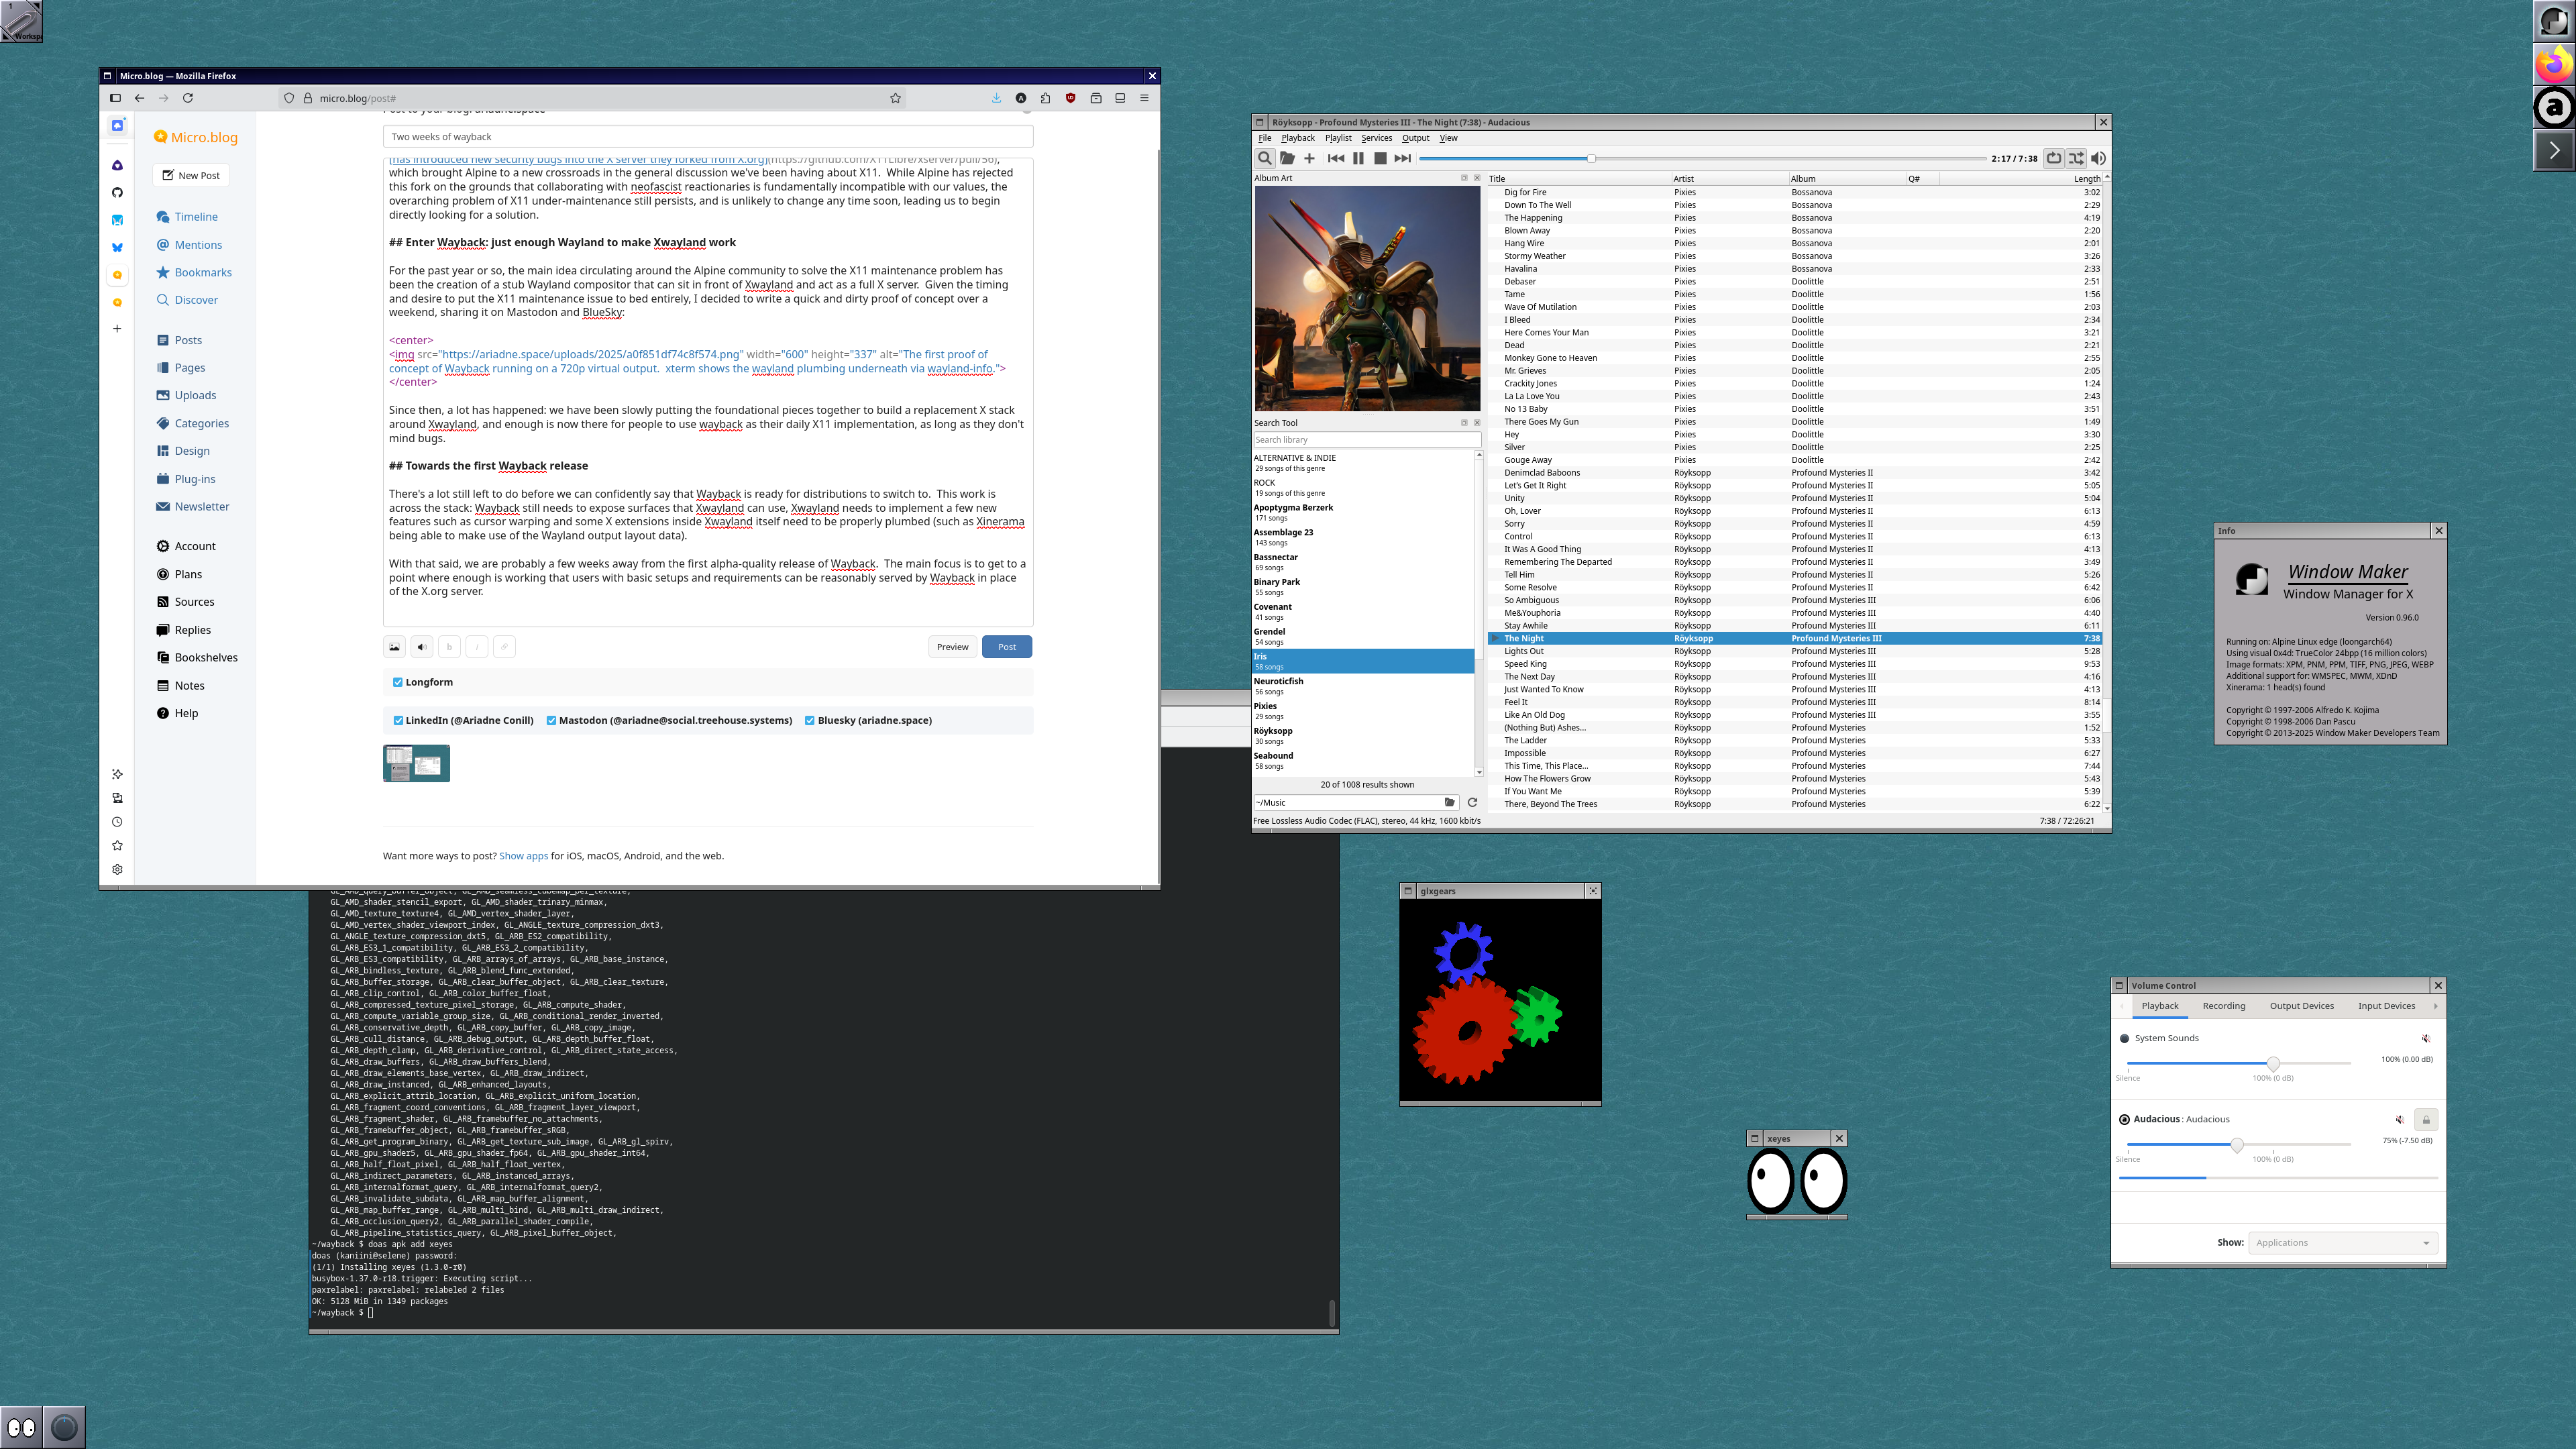
Task: Skip to the next track in Audacious
Action: [x=1403, y=158]
